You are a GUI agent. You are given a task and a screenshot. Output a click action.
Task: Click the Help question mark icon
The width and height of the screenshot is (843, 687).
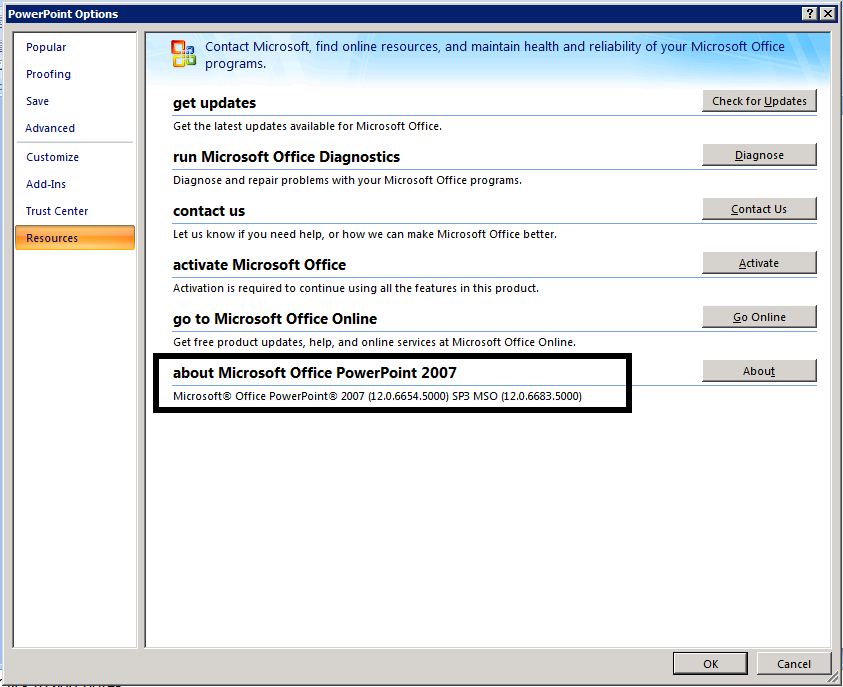coord(810,14)
